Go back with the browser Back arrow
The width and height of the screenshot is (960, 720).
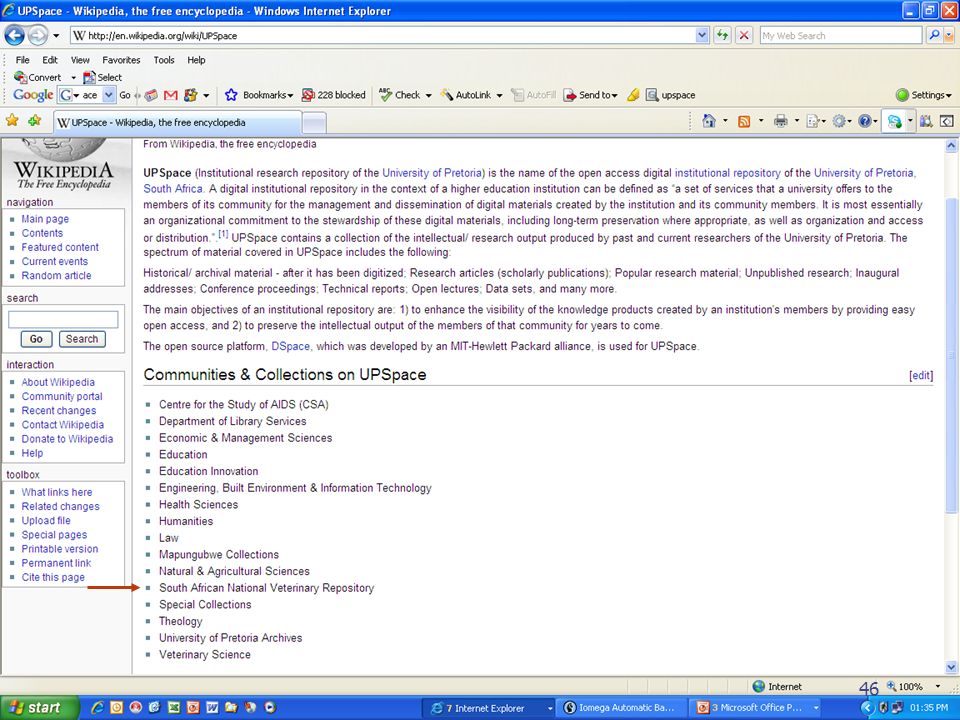coord(15,36)
